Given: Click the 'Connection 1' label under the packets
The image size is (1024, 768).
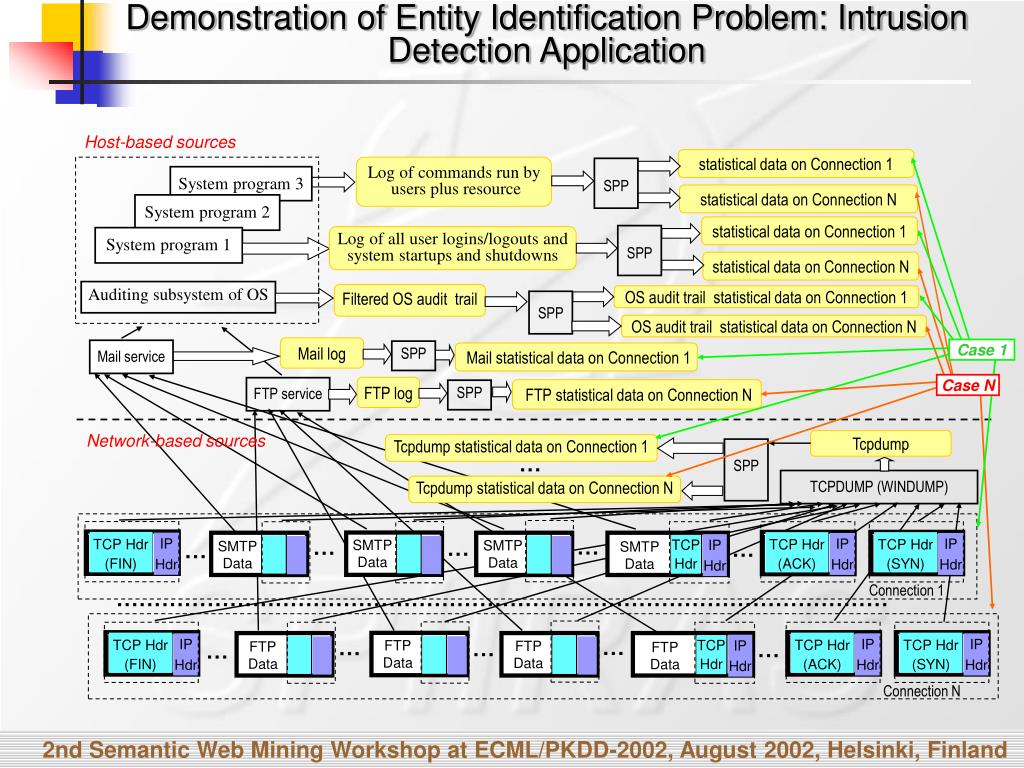Looking at the screenshot, I should click(906, 590).
